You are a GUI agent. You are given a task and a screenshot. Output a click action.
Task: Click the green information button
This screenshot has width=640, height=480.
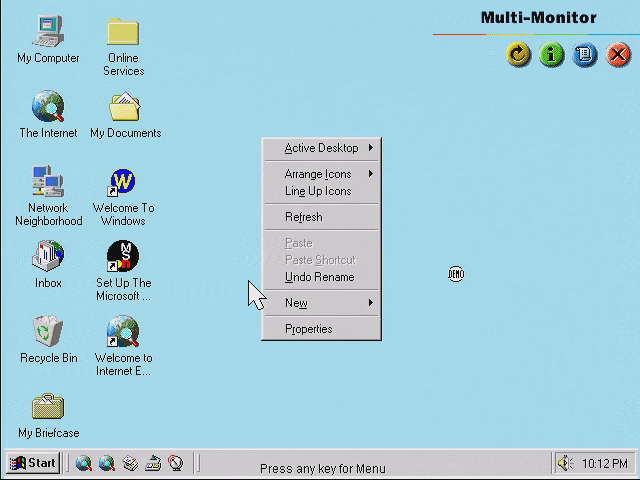pos(552,55)
